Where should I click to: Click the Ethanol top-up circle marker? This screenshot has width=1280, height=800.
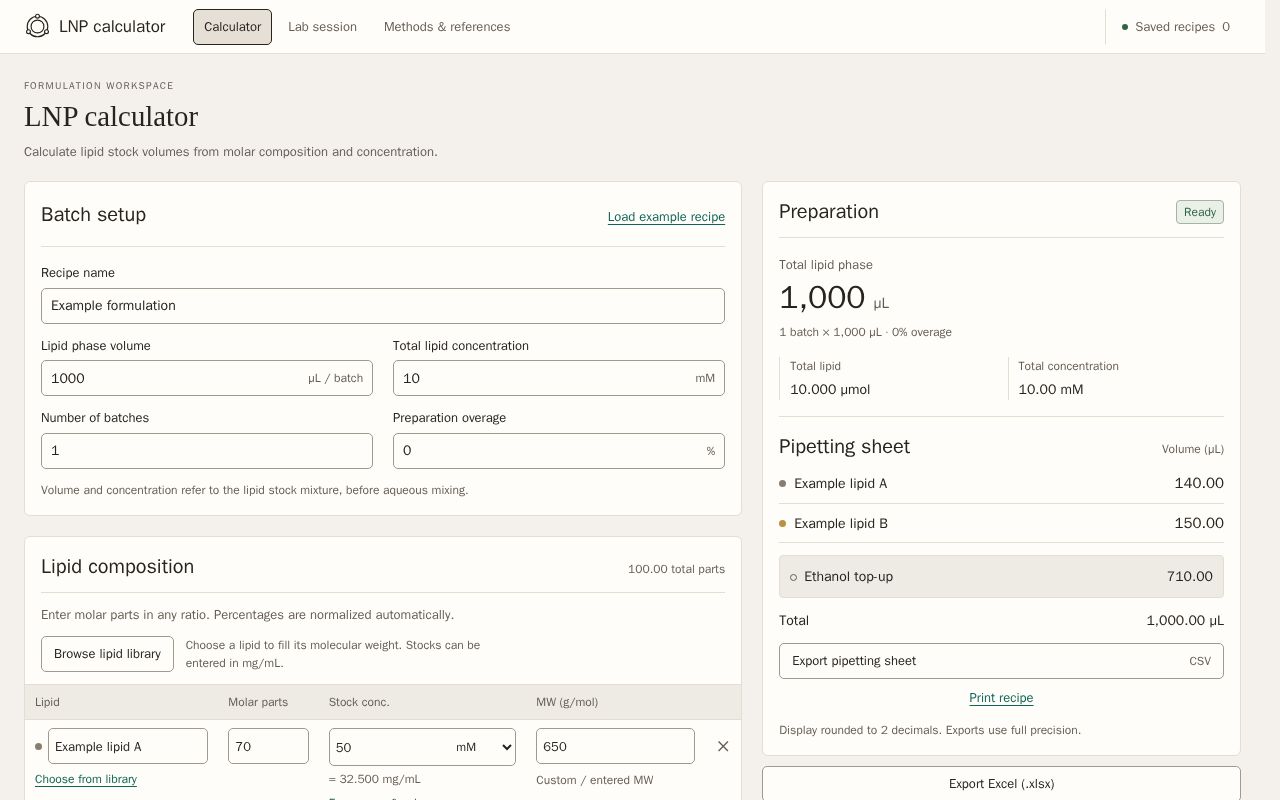[x=794, y=577]
